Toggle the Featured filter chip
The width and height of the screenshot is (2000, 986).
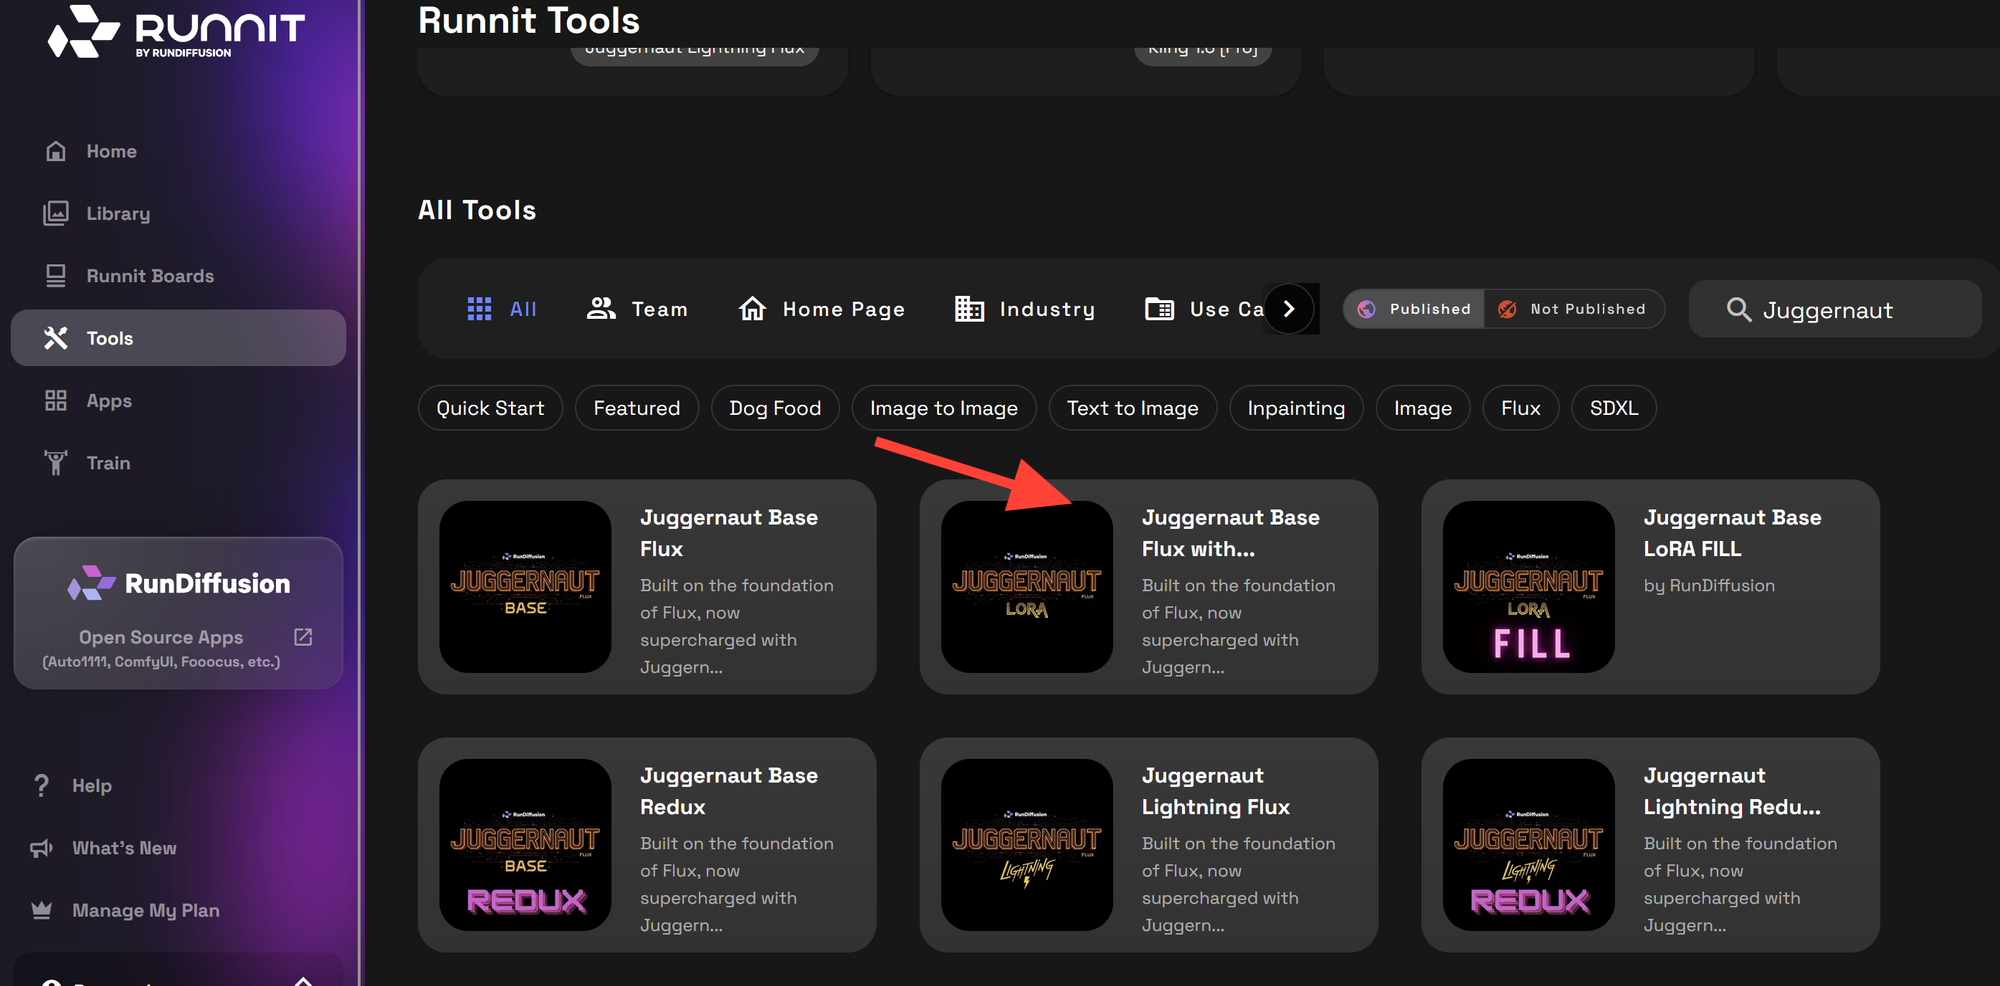point(637,407)
